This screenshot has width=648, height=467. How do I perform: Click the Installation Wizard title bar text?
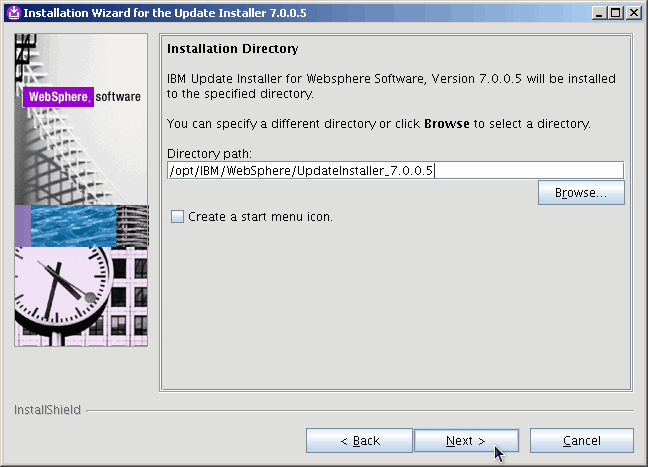pyautogui.click(x=165, y=12)
